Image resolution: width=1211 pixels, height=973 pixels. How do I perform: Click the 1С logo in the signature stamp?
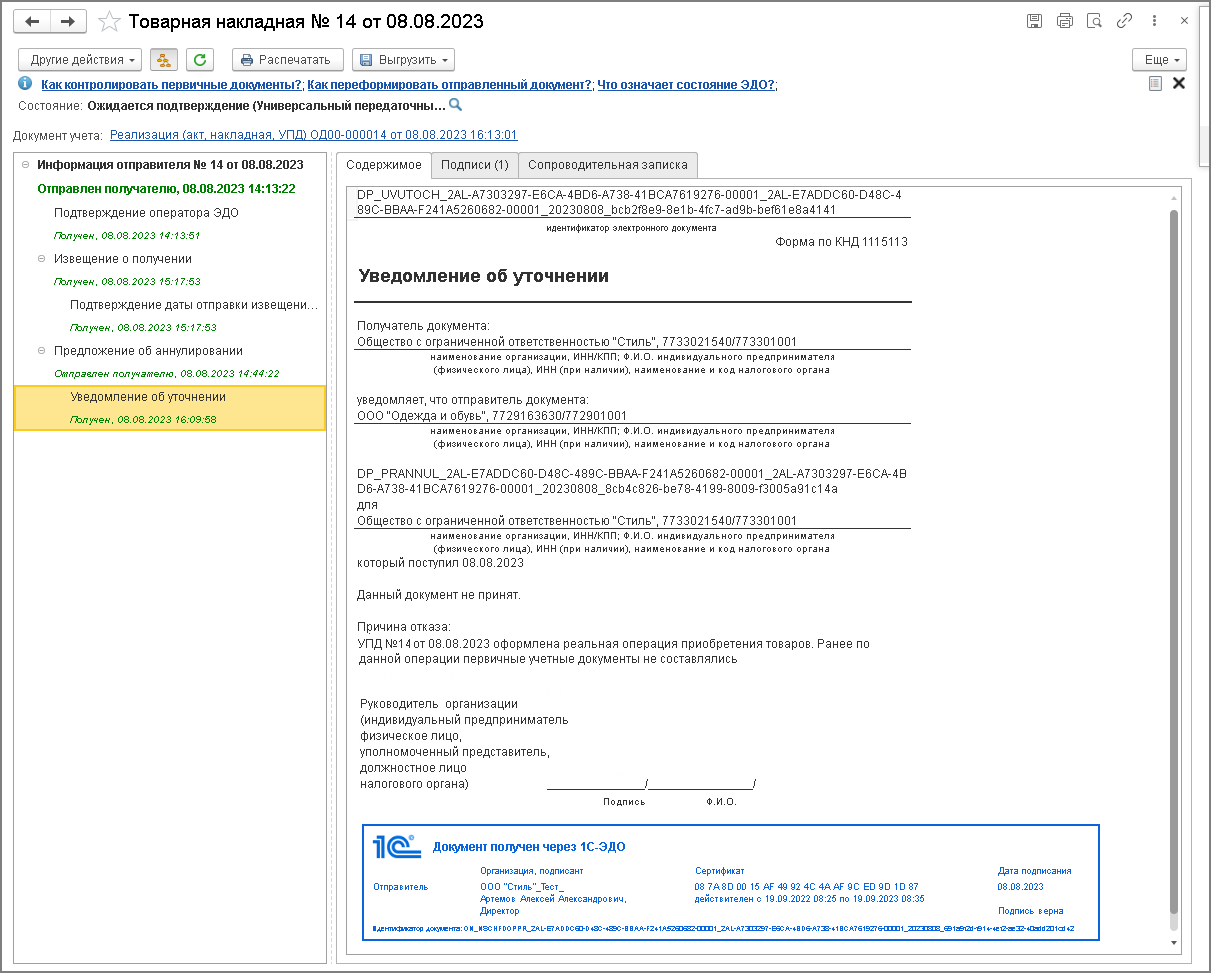pyautogui.click(x=397, y=847)
